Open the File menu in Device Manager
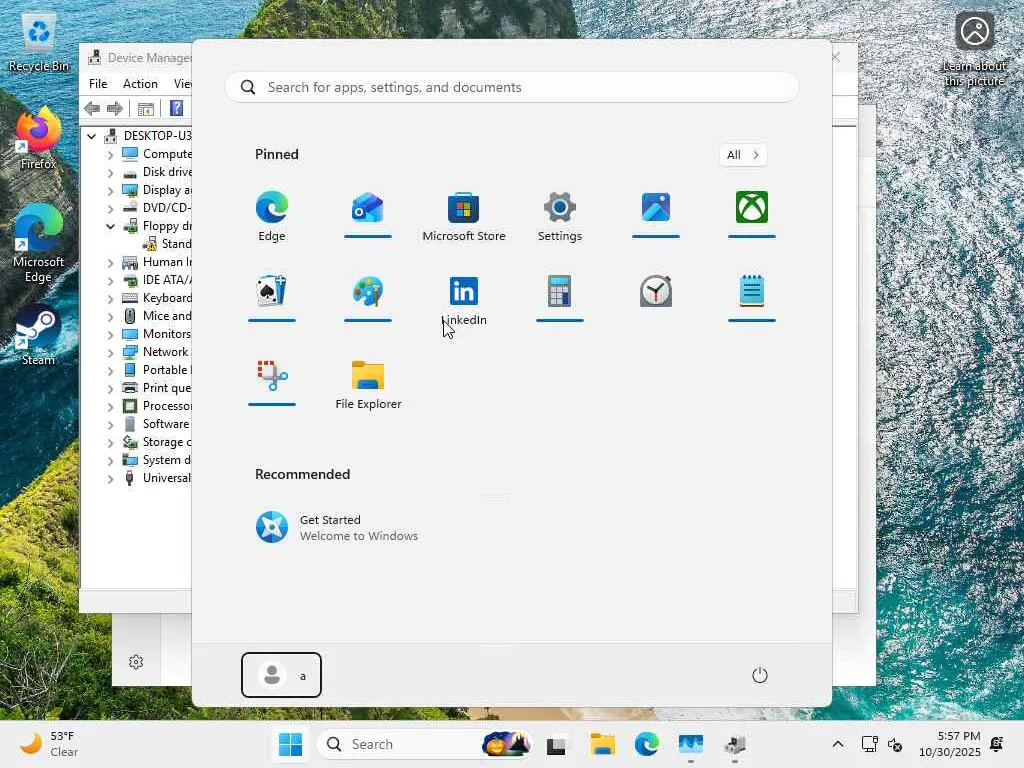 coord(98,84)
